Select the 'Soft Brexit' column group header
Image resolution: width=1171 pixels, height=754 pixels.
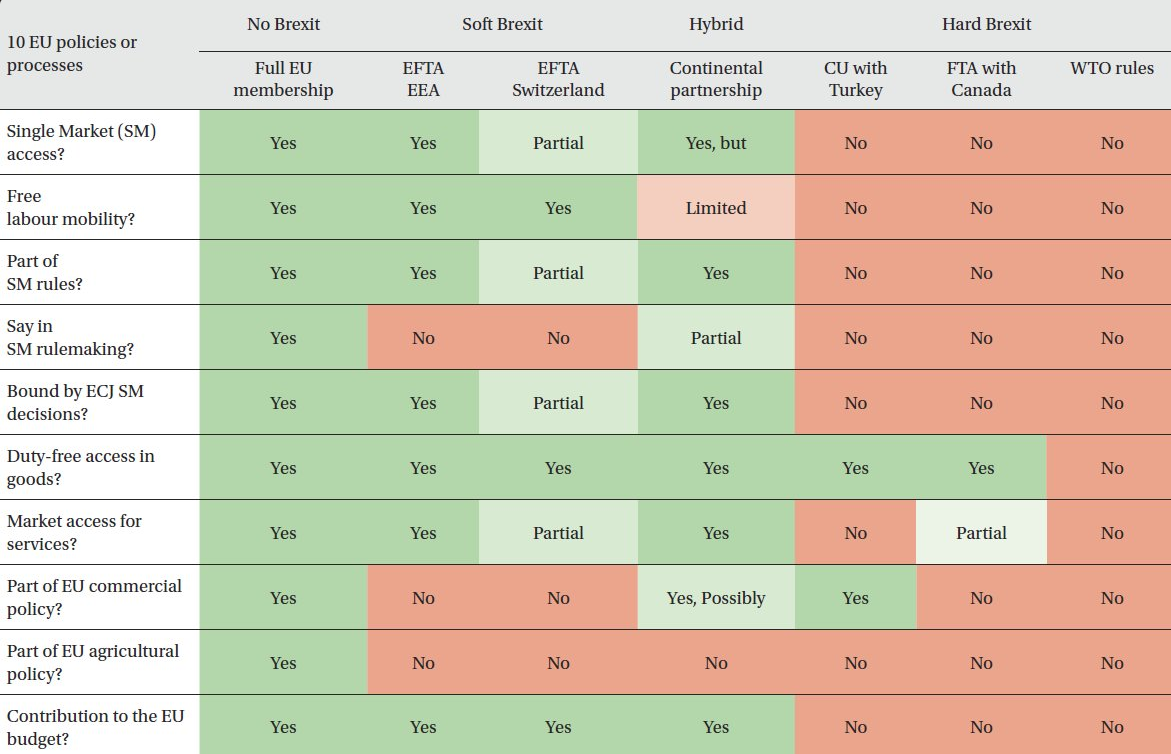click(502, 25)
